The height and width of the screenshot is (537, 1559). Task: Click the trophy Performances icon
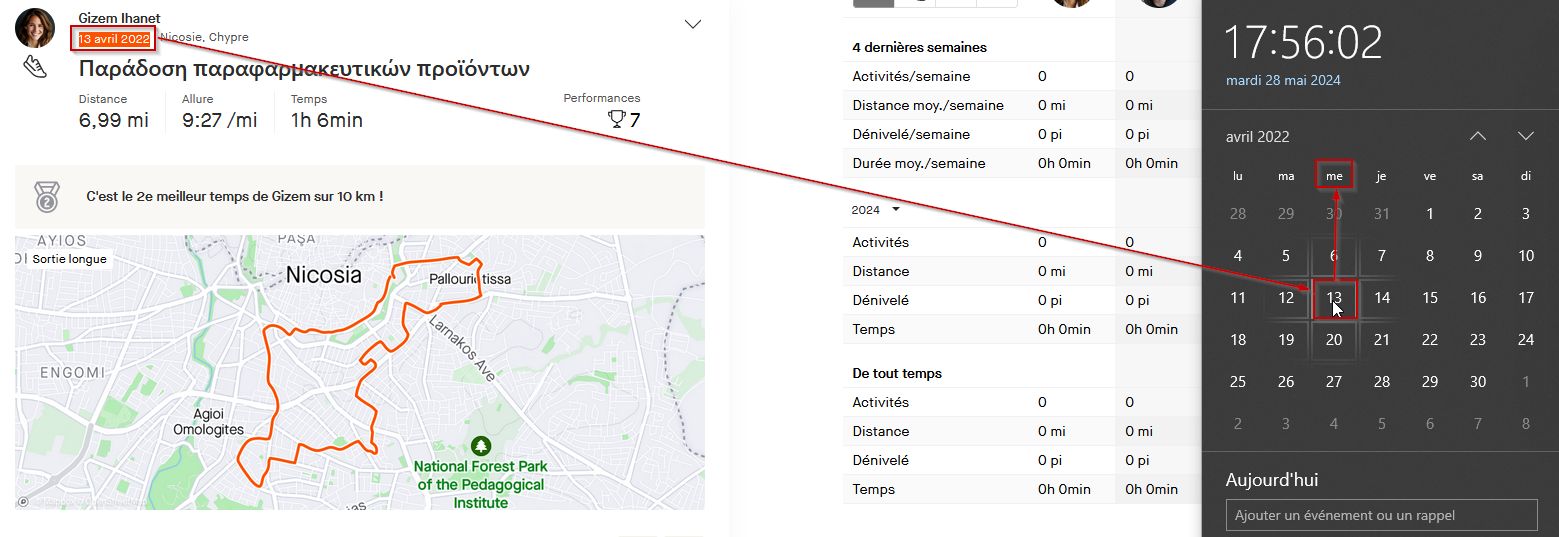[x=616, y=120]
